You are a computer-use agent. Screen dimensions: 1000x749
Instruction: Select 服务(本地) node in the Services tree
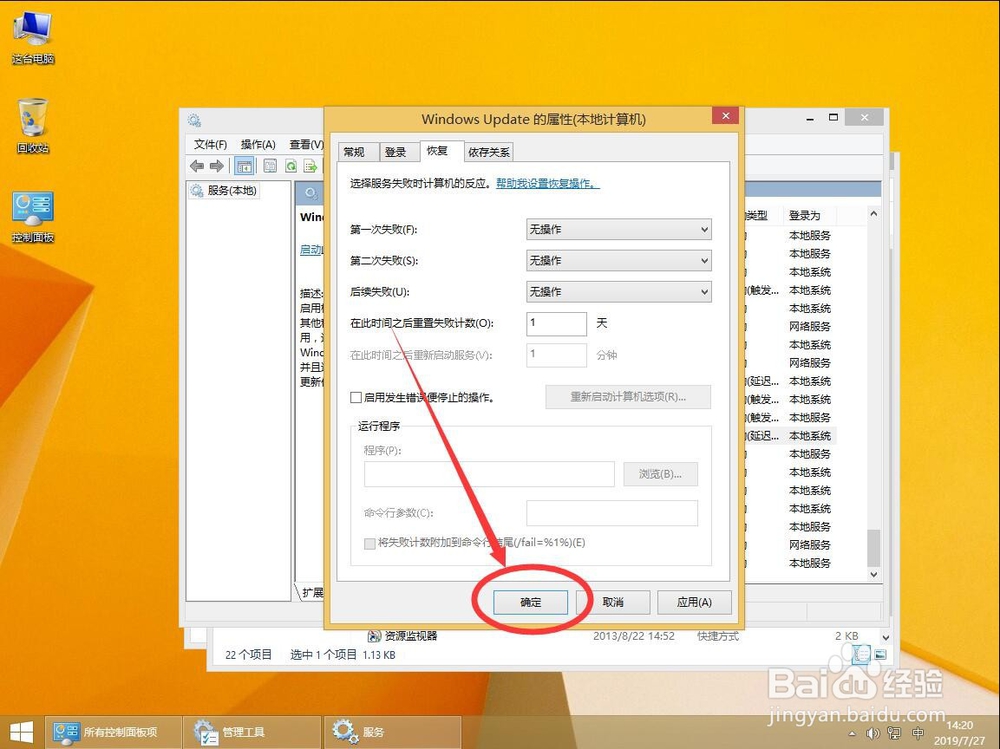(225, 190)
